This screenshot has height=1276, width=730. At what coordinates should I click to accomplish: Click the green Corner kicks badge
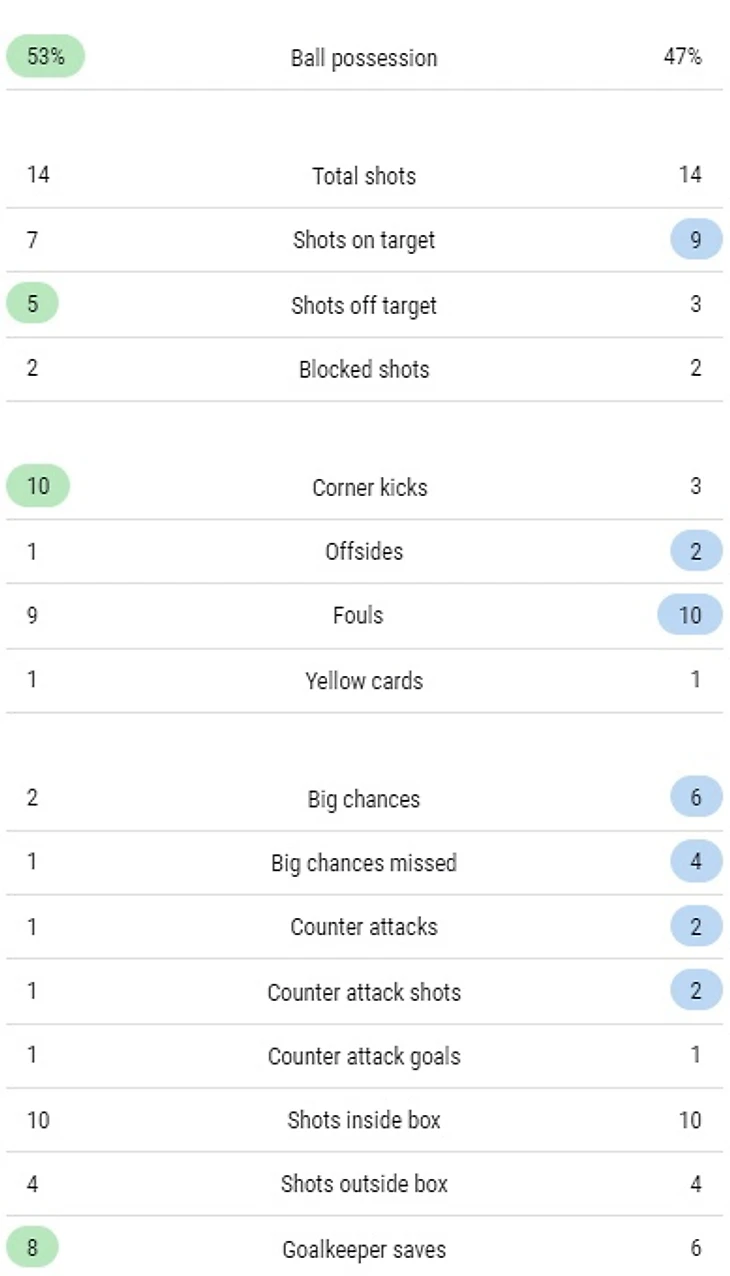(38, 487)
